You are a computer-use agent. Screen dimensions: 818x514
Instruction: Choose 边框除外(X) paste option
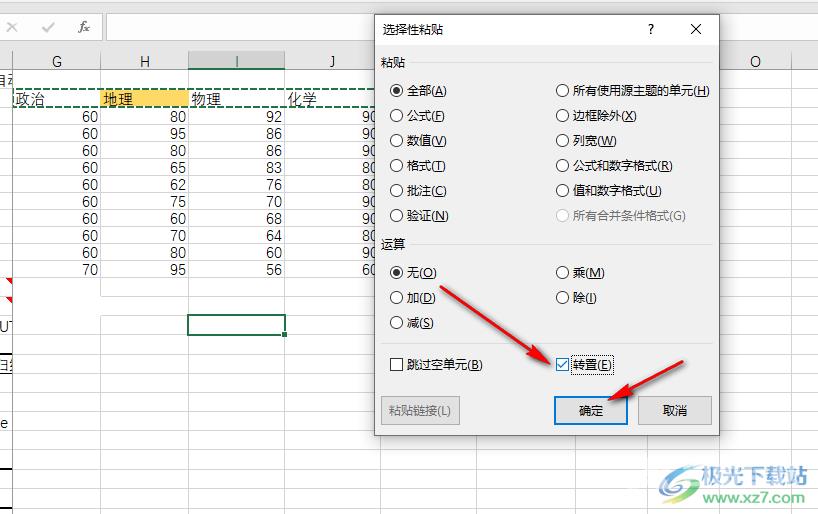[596, 116]
